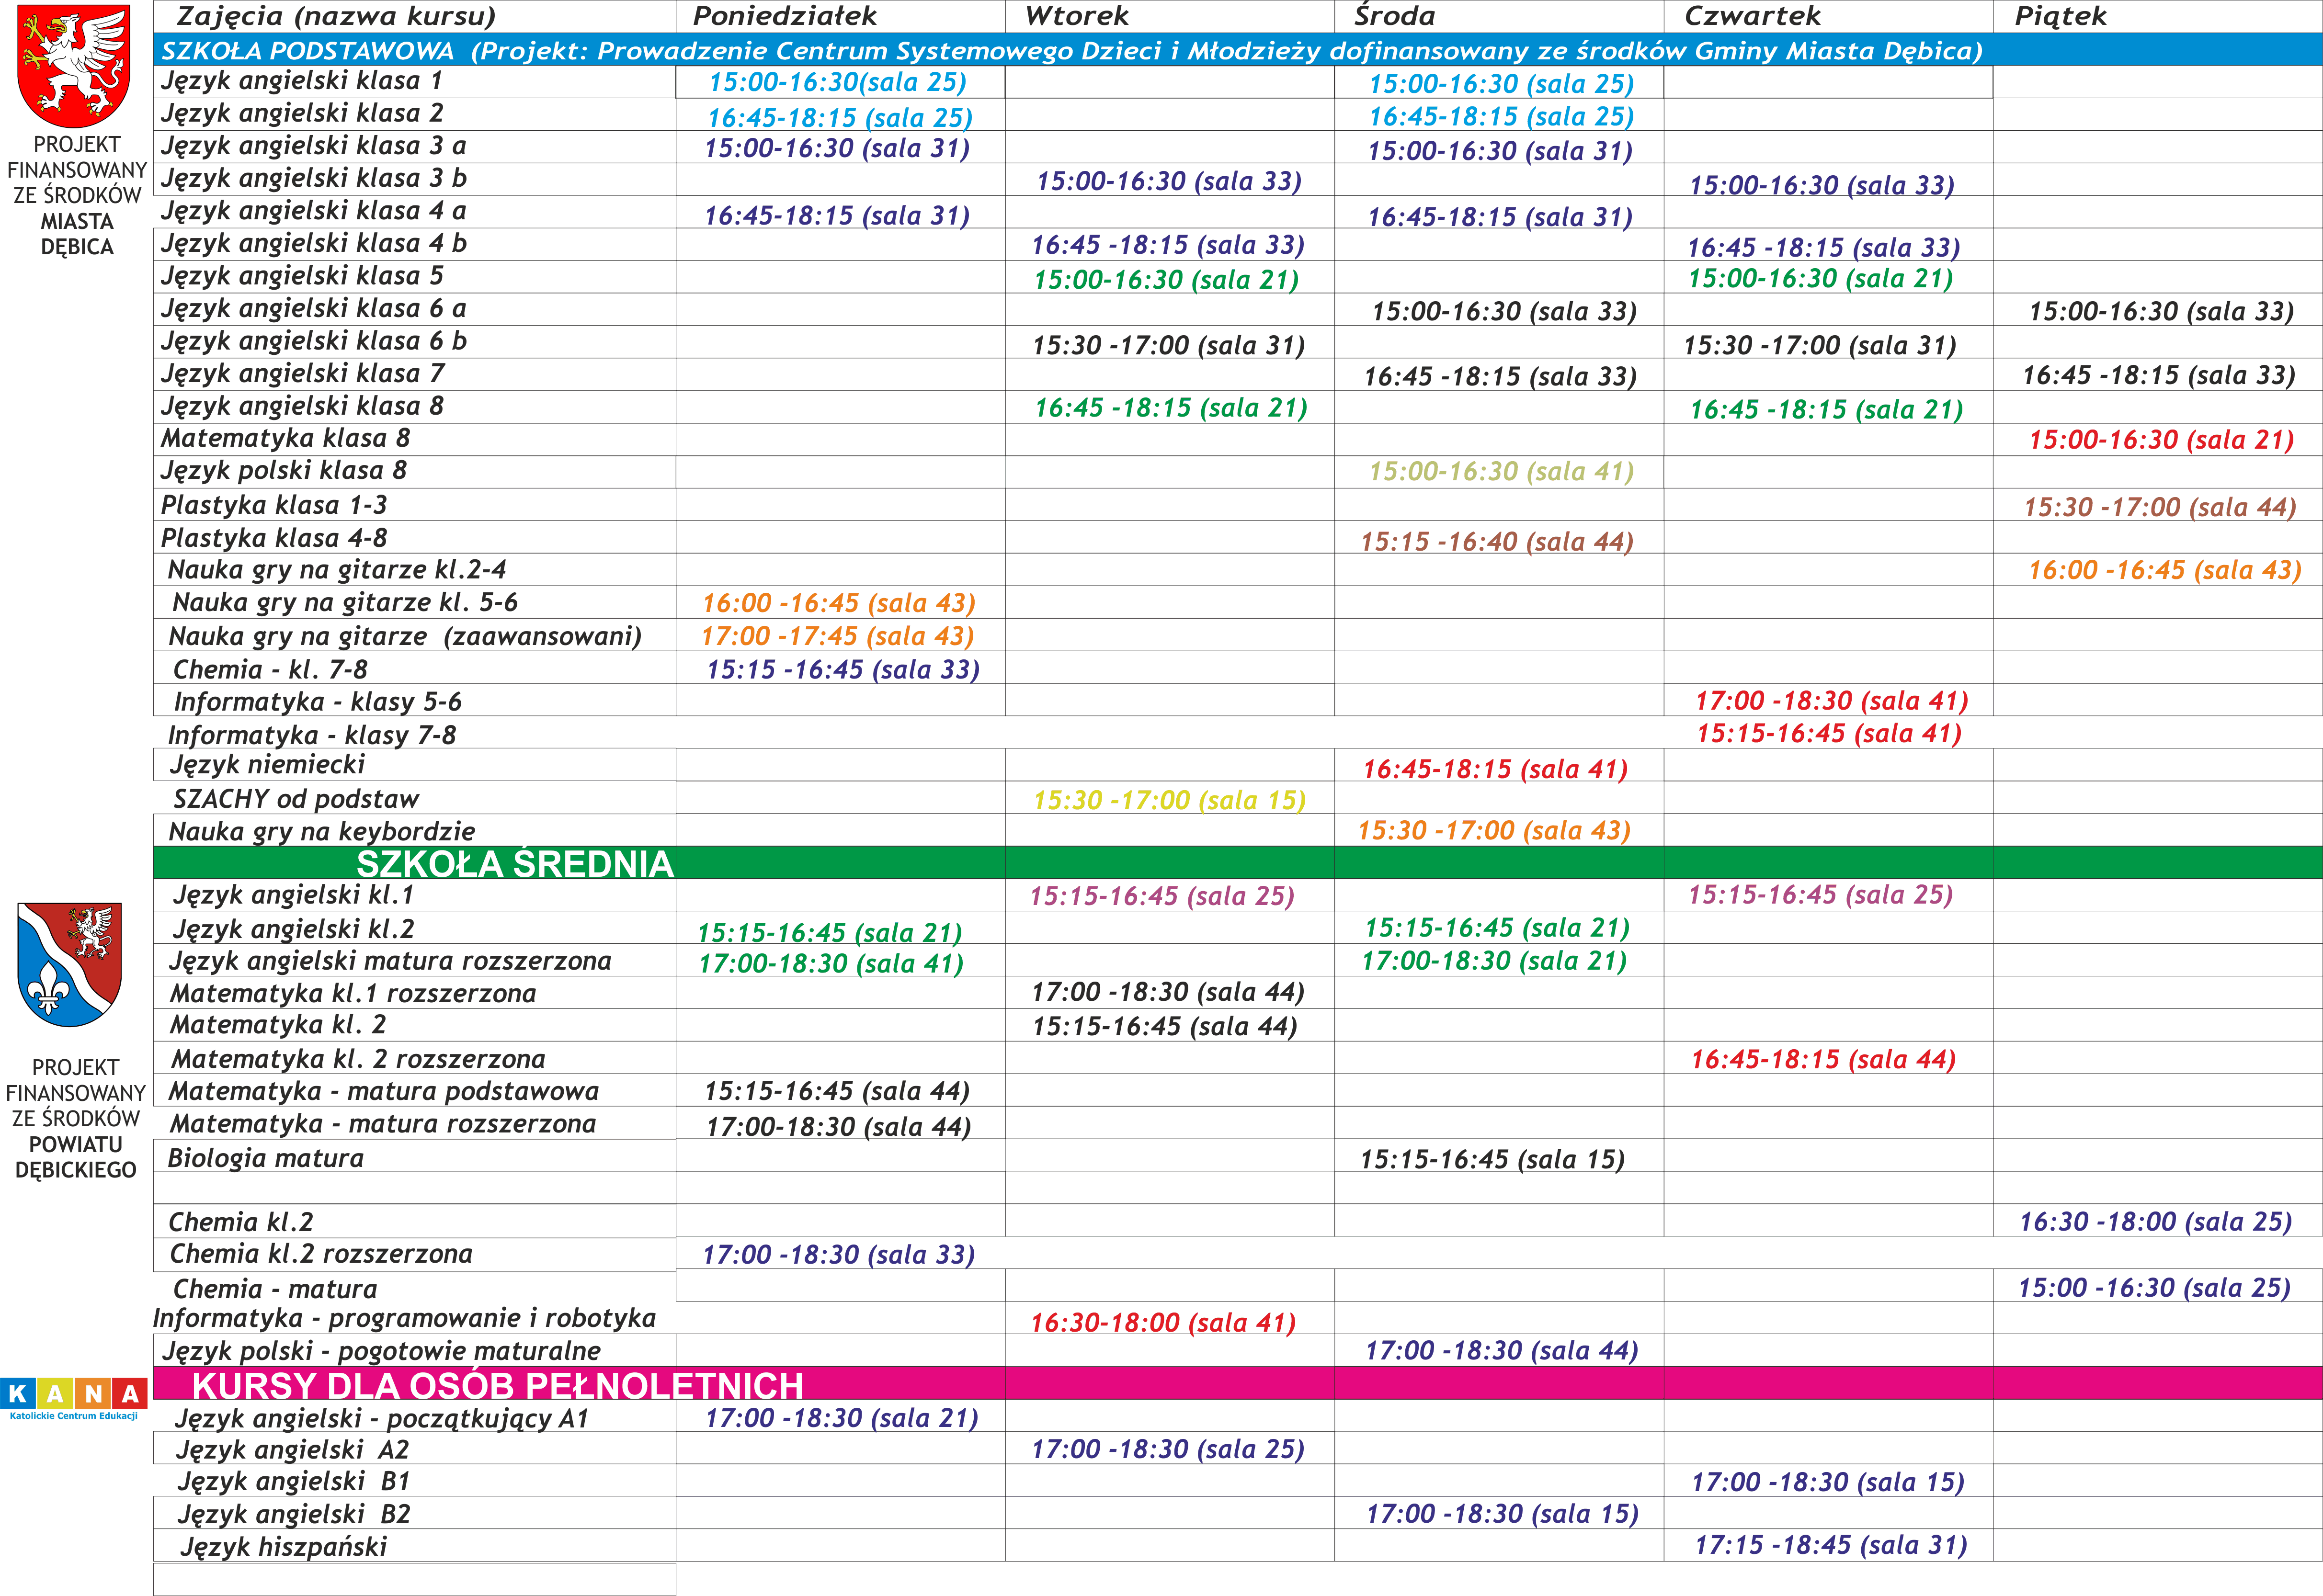Select the 'Nauka gry na keybordzie' label
The image size is (2323, 1596).
[321, 832]
